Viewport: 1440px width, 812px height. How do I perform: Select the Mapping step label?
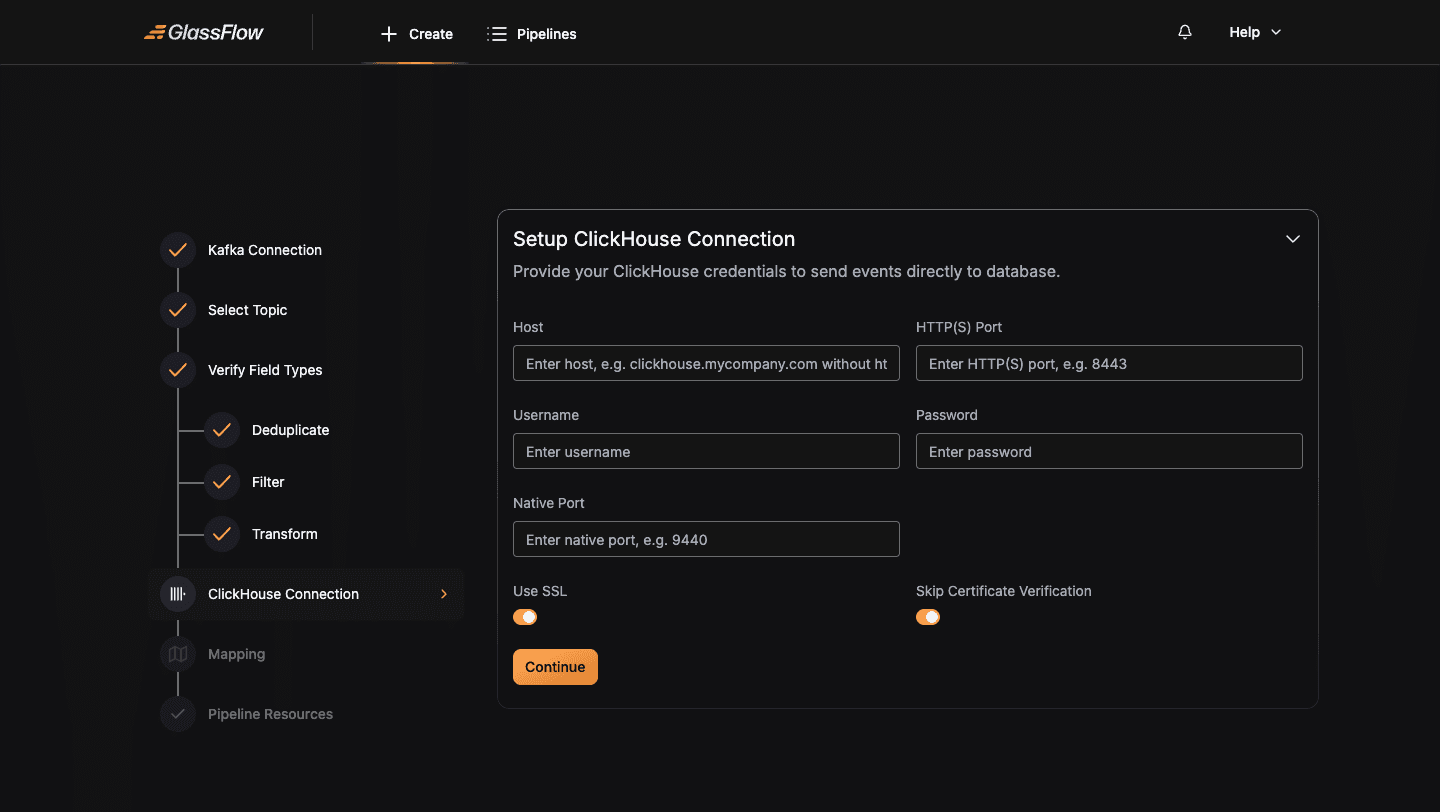pos(237,654)
